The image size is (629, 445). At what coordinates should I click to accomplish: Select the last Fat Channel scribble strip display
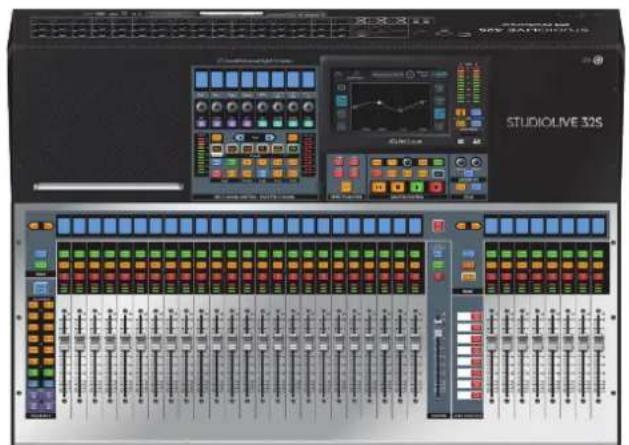pyautogui.click(x=308, y=79)
